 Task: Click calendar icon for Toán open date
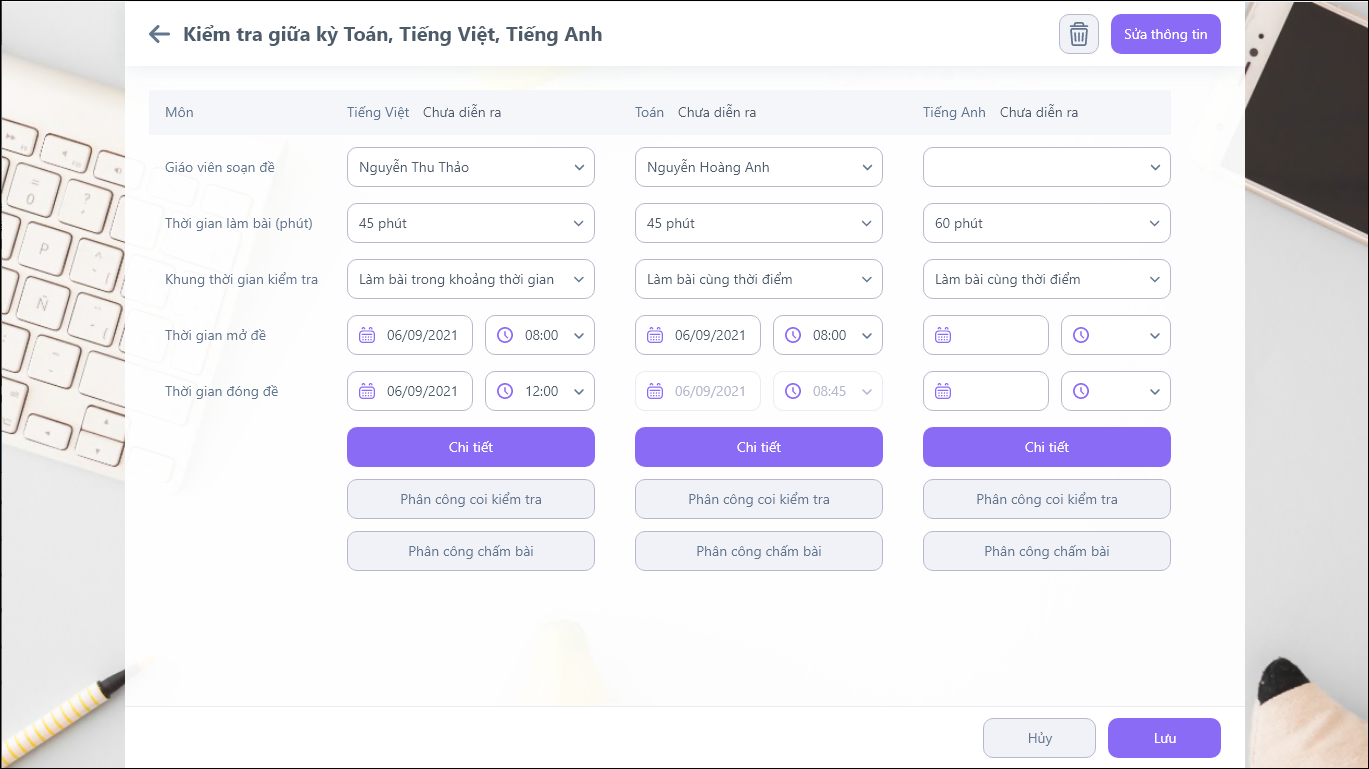coord(655,335)
